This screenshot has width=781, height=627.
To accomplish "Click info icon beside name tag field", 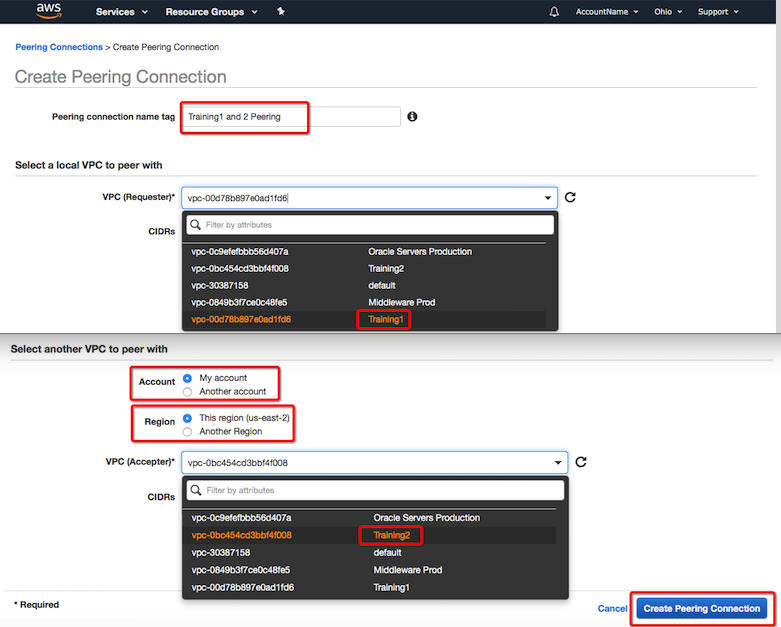I will pos(412,117).
